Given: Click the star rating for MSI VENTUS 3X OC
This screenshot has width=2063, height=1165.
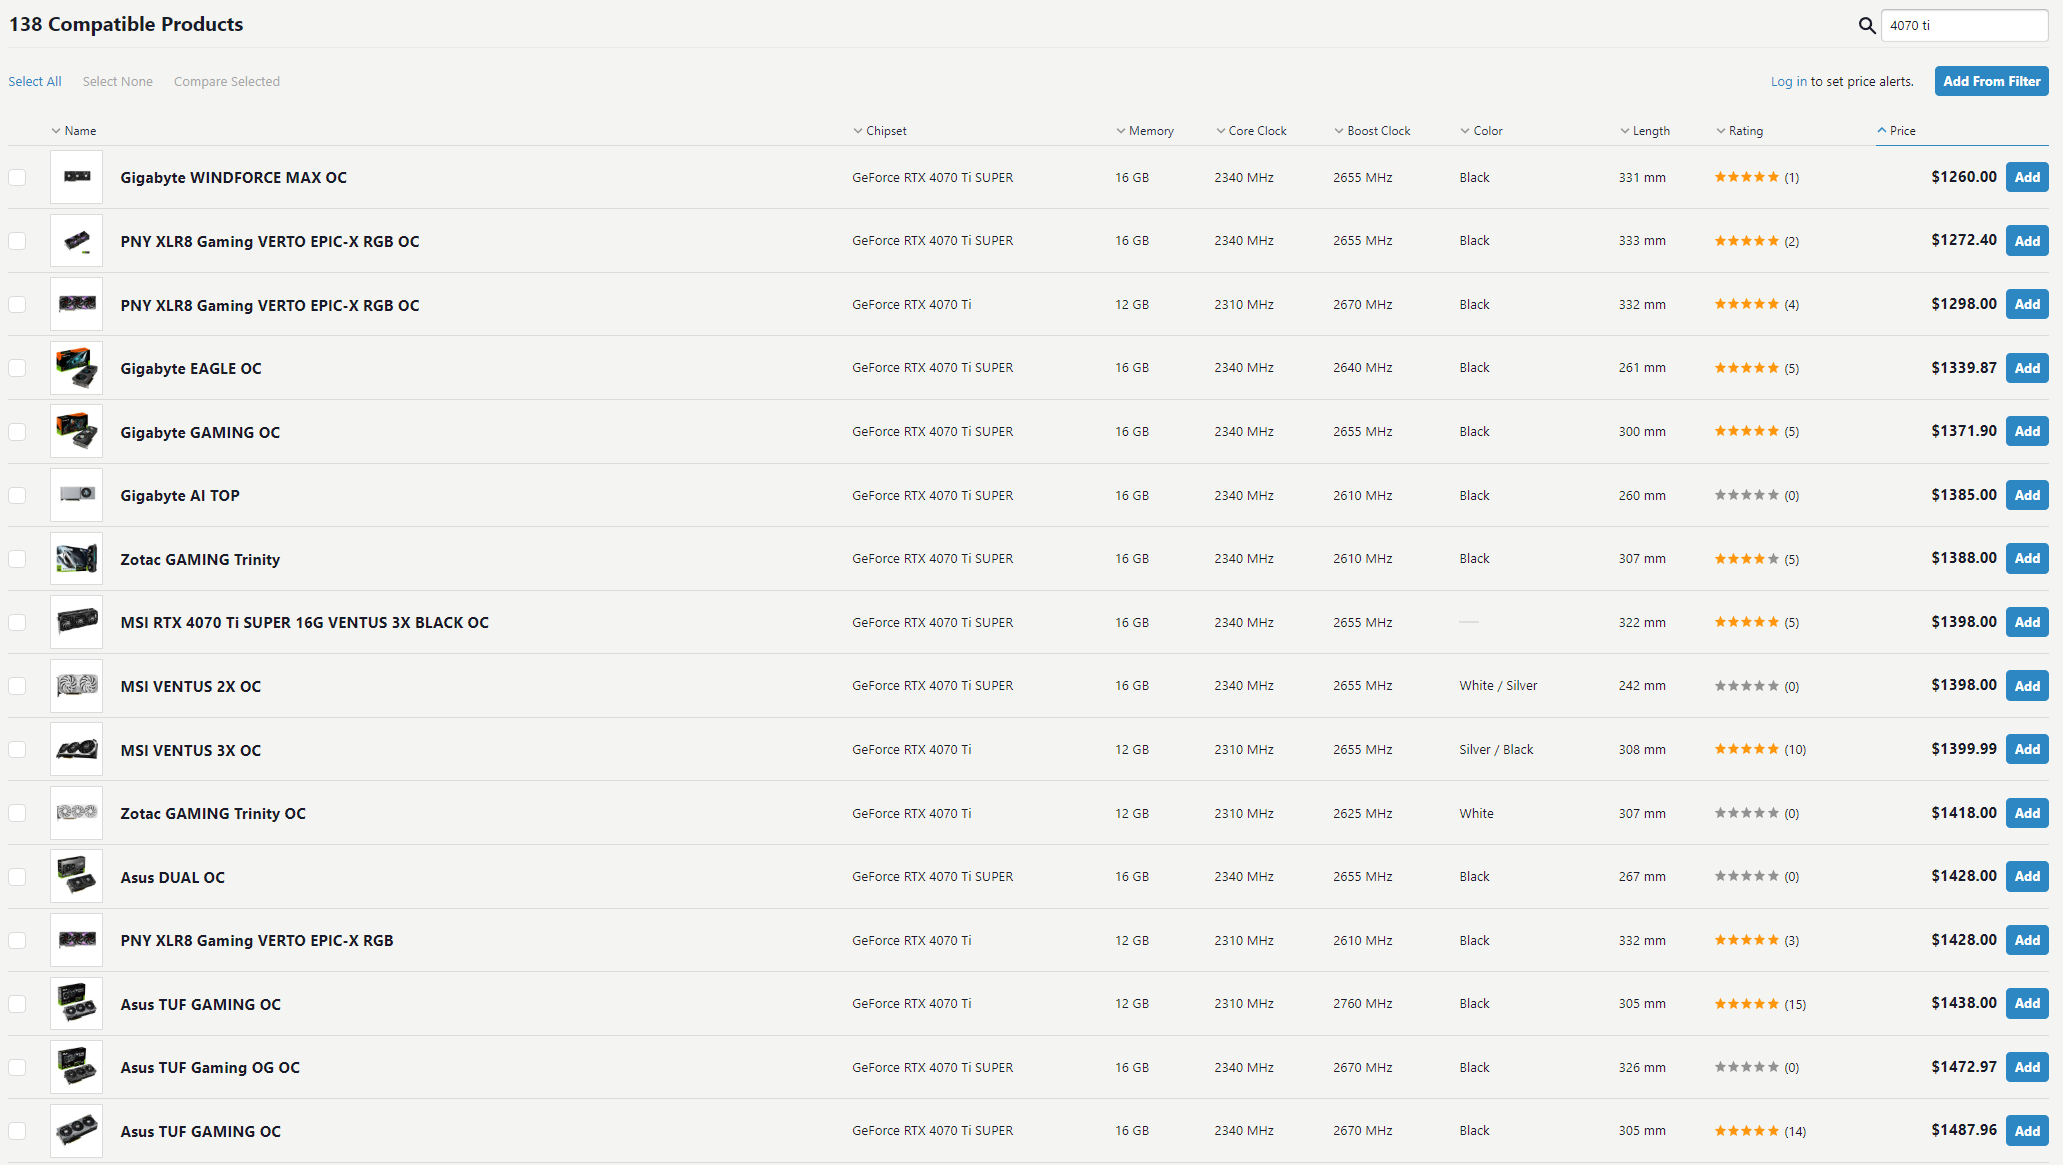Looking at the screenshot, I should point(1746,750).
